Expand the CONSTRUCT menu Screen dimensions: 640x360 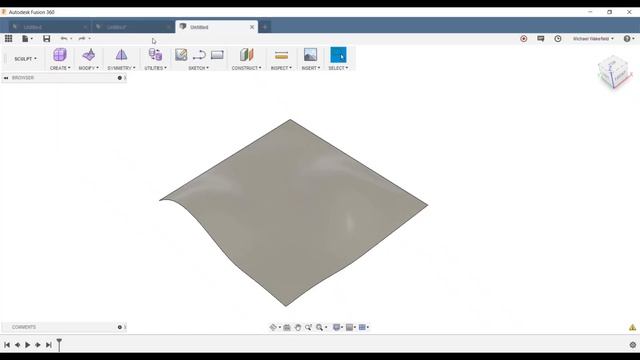click(x=247, y=68)
